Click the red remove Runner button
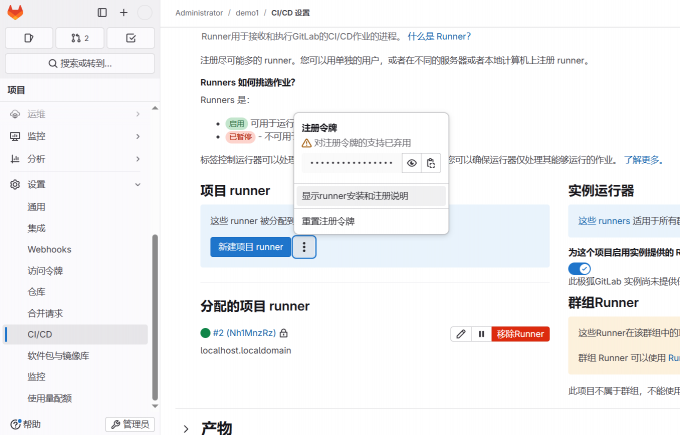Viewport: 680px width, 435px height. pyautogui.click(x=520, y=334)
